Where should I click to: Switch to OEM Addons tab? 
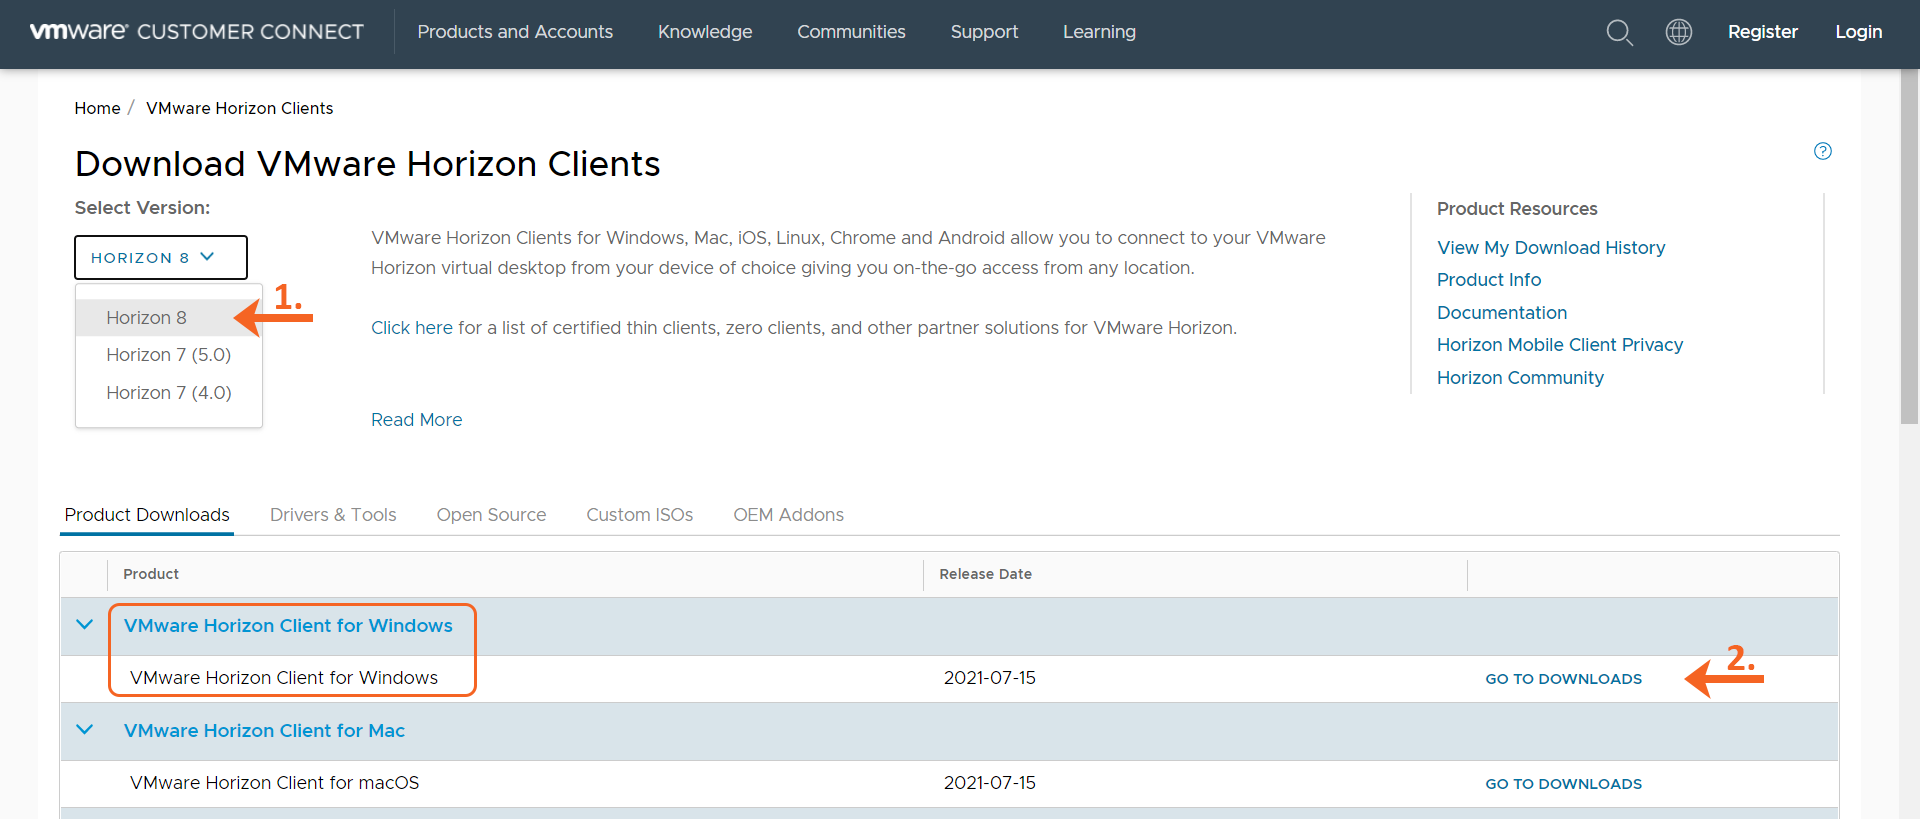click(788, 515)
